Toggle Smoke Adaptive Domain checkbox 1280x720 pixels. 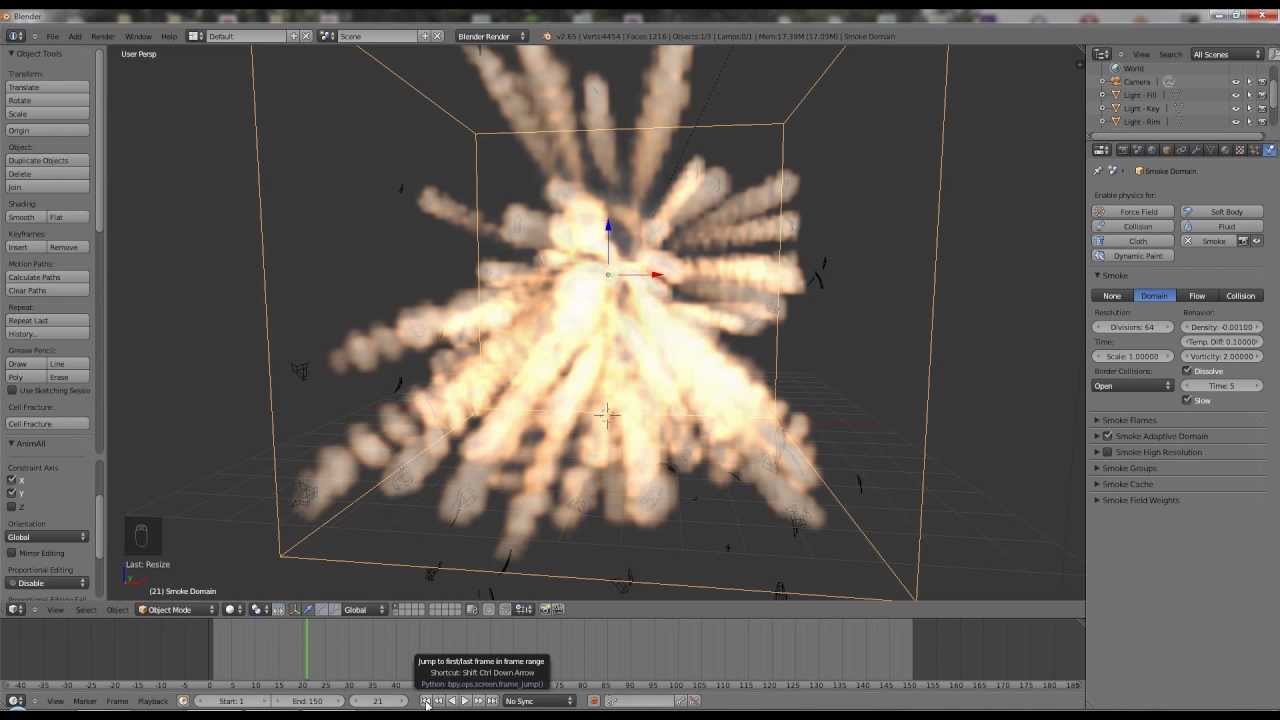[x=1108, y=436]
